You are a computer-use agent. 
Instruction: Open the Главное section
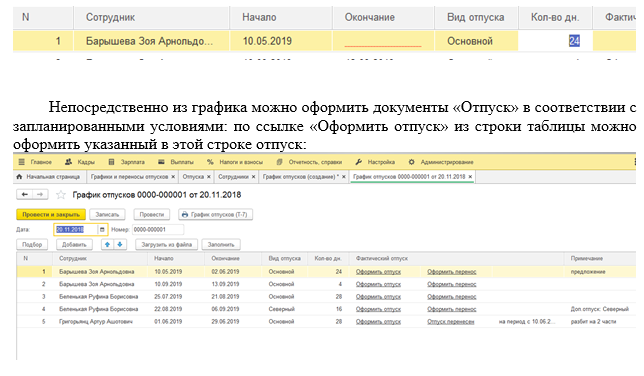coord(41,162)
